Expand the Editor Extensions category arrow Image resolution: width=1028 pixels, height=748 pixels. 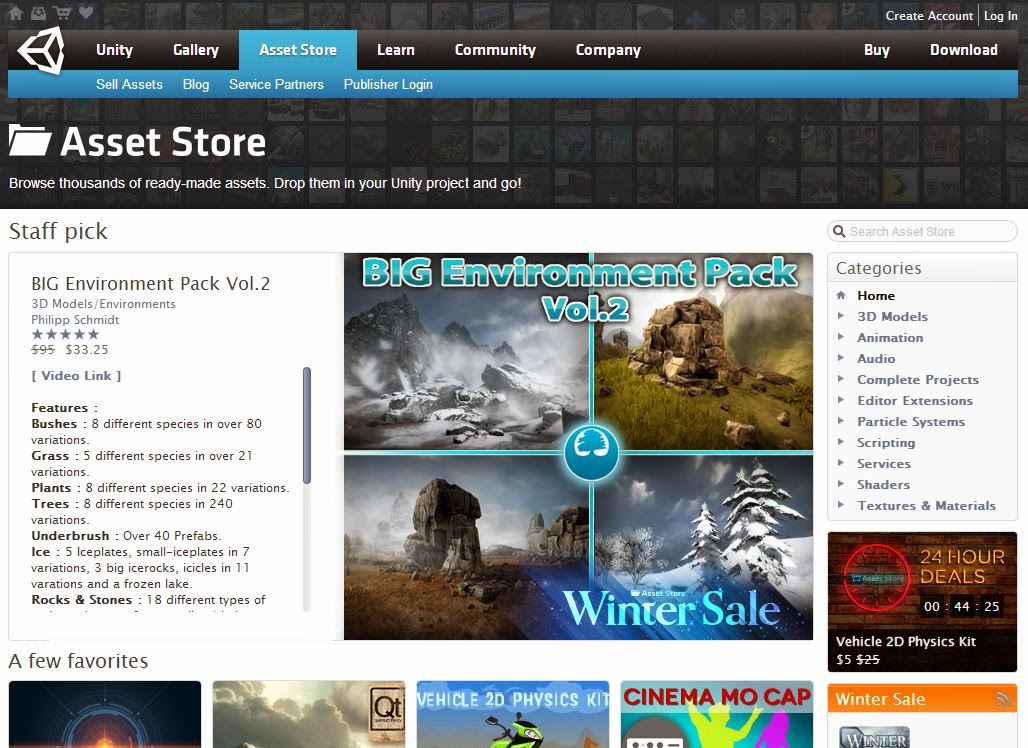pos(840,400)
